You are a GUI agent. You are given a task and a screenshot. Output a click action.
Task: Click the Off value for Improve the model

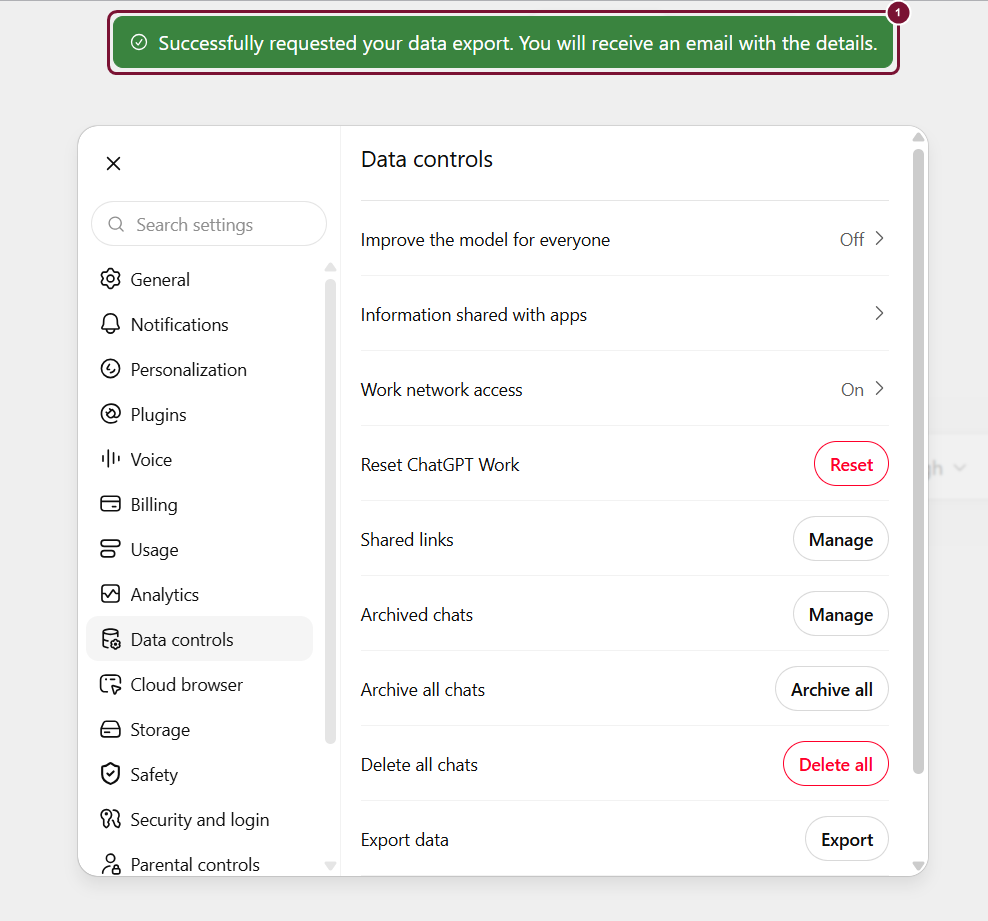tap(852, 239)
